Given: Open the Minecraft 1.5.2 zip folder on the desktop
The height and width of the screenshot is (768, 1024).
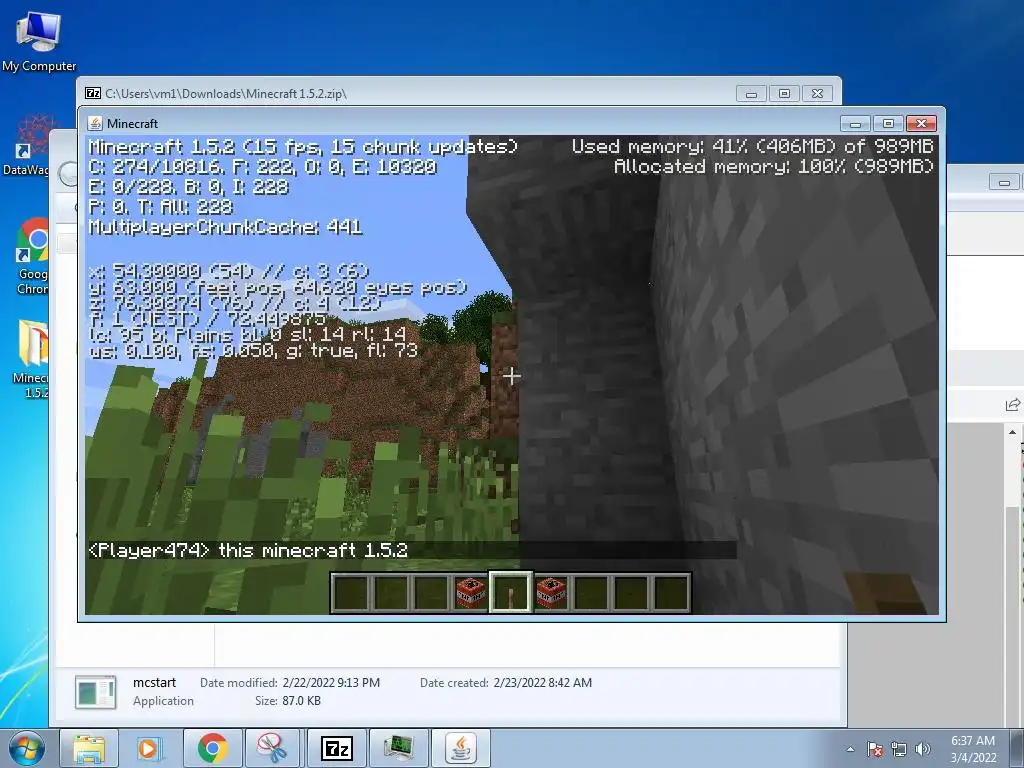Looking at the screenshot, I should tap(31, 359).
